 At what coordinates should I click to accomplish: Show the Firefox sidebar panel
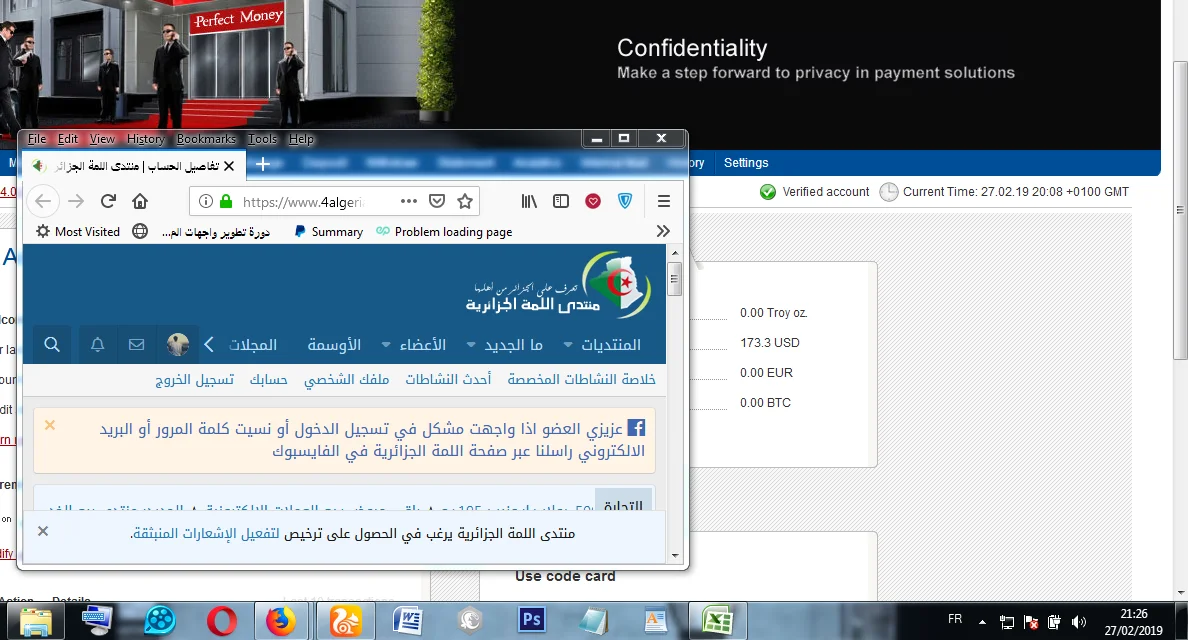pyautogui.click(x=561, y=201)
